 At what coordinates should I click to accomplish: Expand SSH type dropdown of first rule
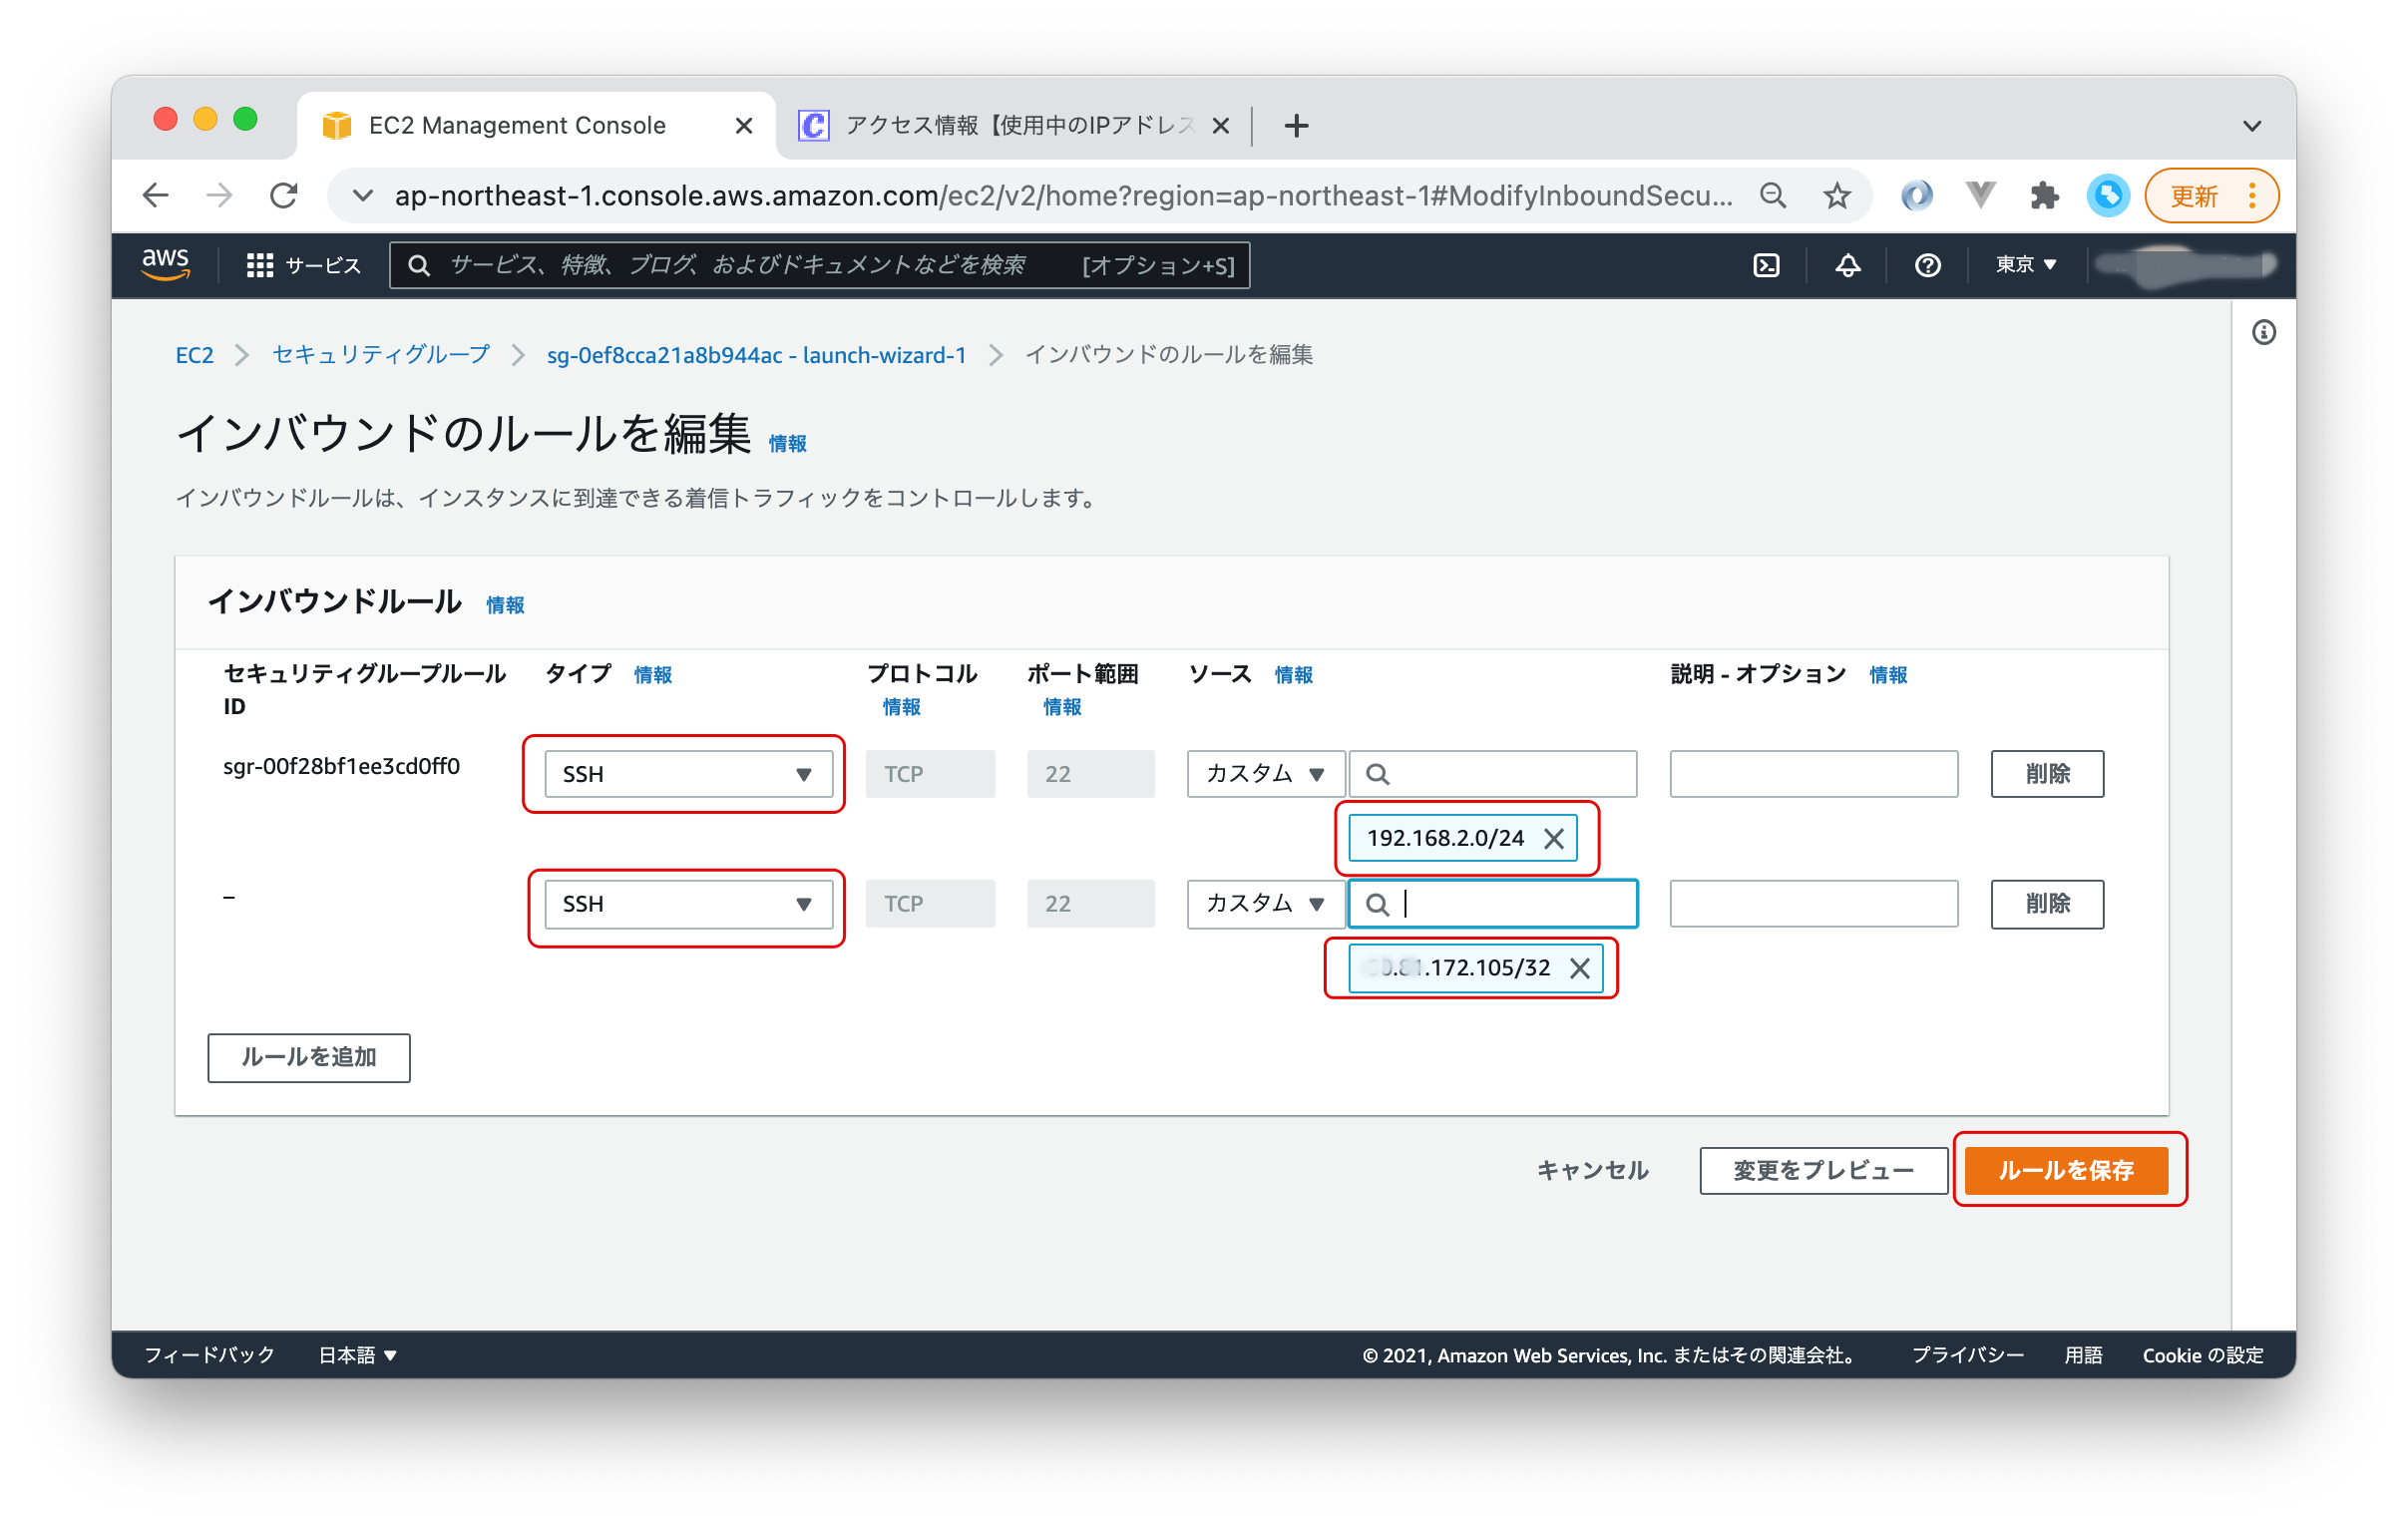pyautogui.click(x=688, y=774)
